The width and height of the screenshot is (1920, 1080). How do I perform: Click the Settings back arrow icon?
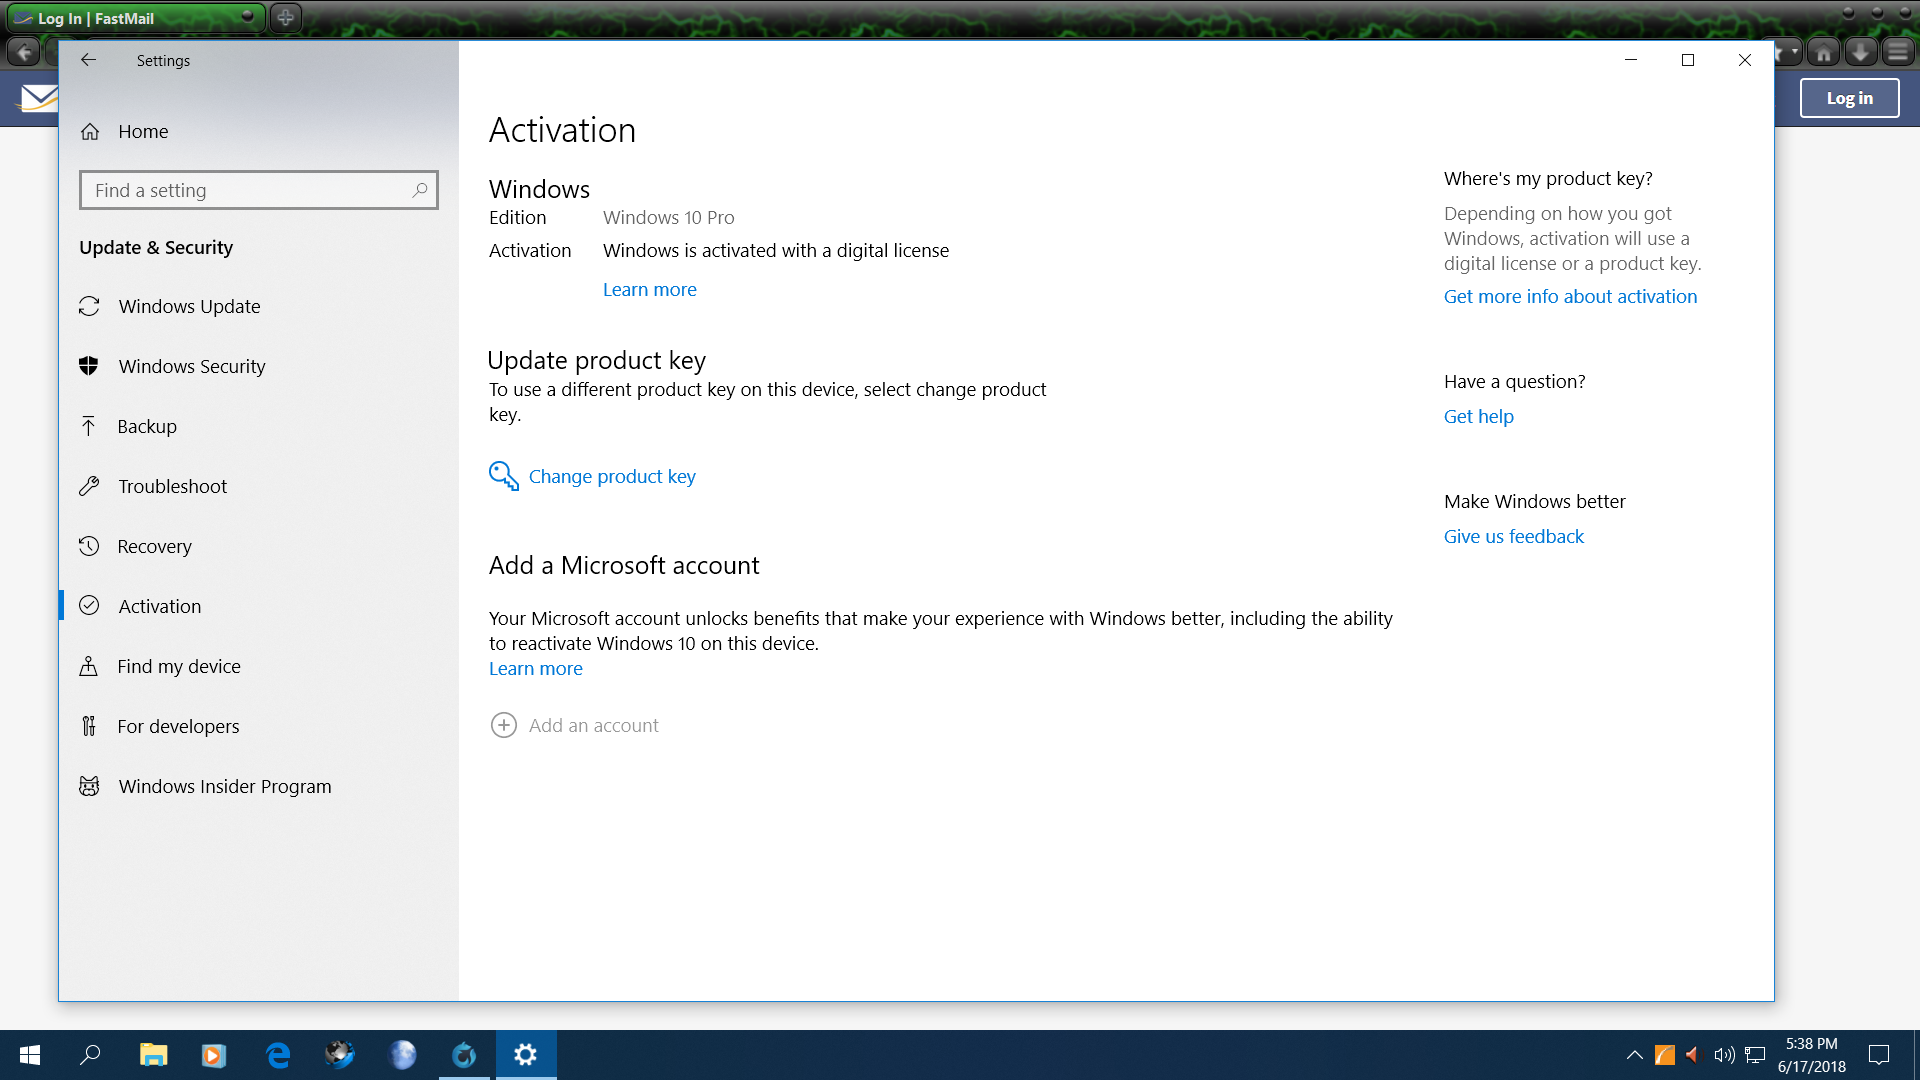88,60
